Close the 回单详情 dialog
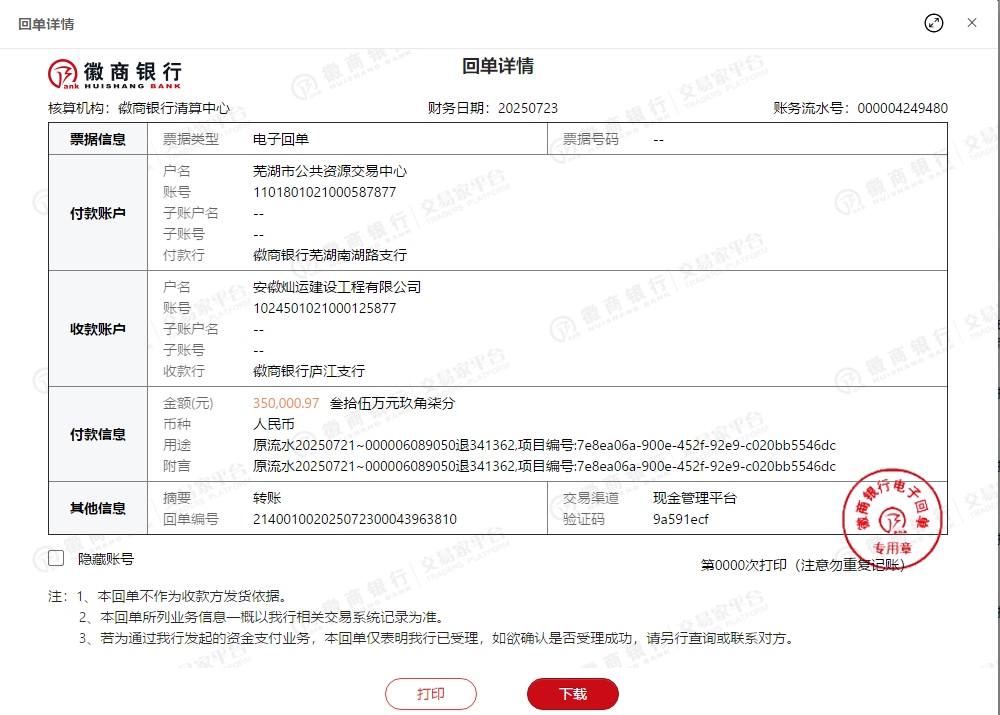Viewport: 1000px width, 715px height. click(972, 23)
